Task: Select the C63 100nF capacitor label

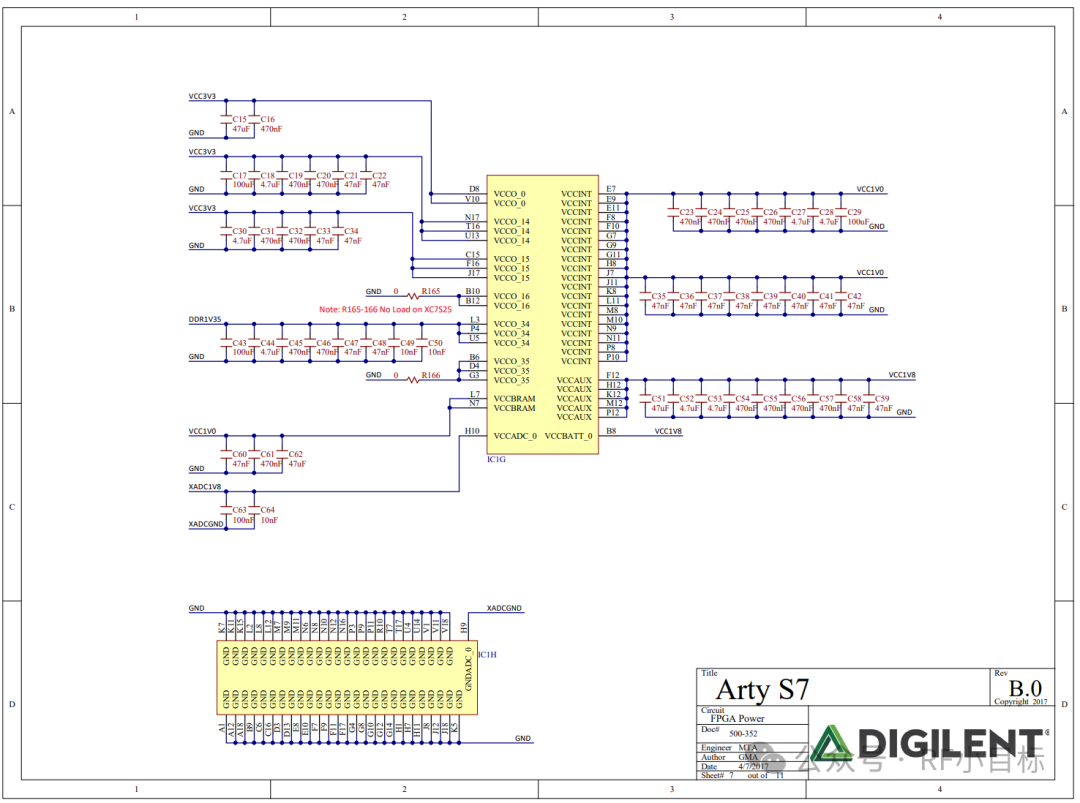Action: pos(242,514)
